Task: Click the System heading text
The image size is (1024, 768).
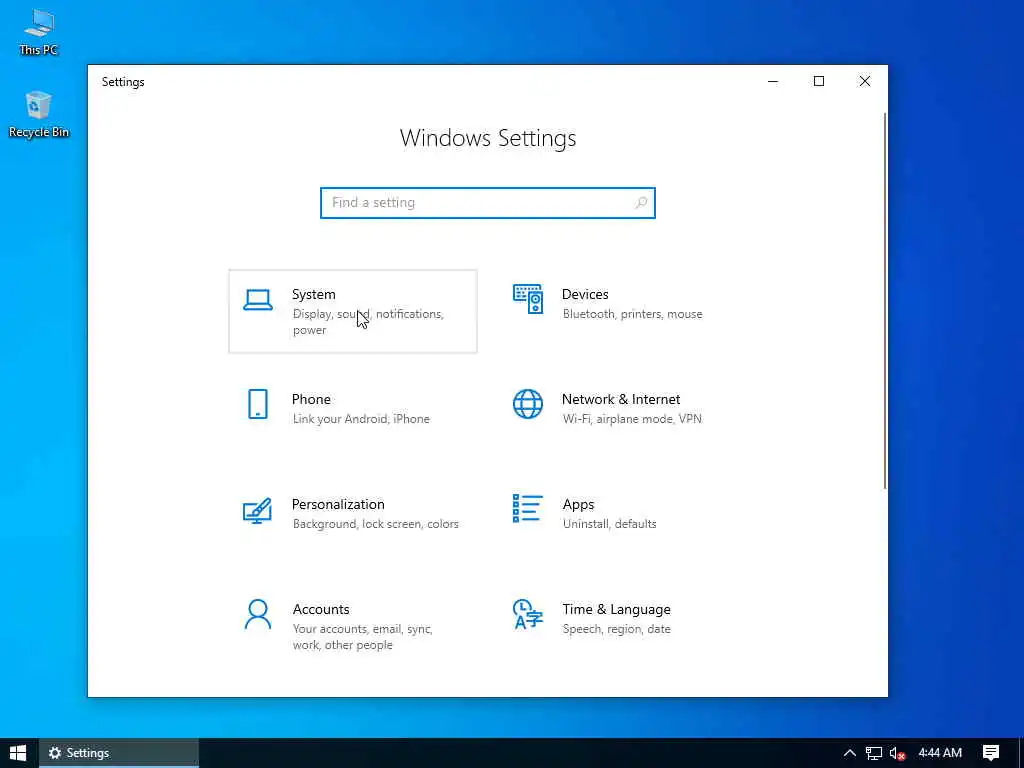Action: [313, 295]
